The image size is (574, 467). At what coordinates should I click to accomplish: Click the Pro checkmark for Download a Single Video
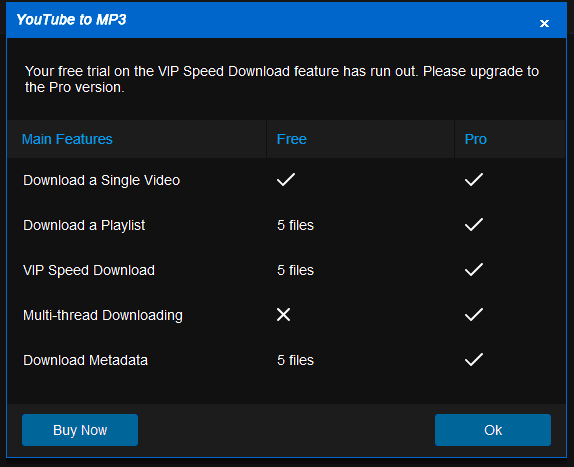coord(474,179)
